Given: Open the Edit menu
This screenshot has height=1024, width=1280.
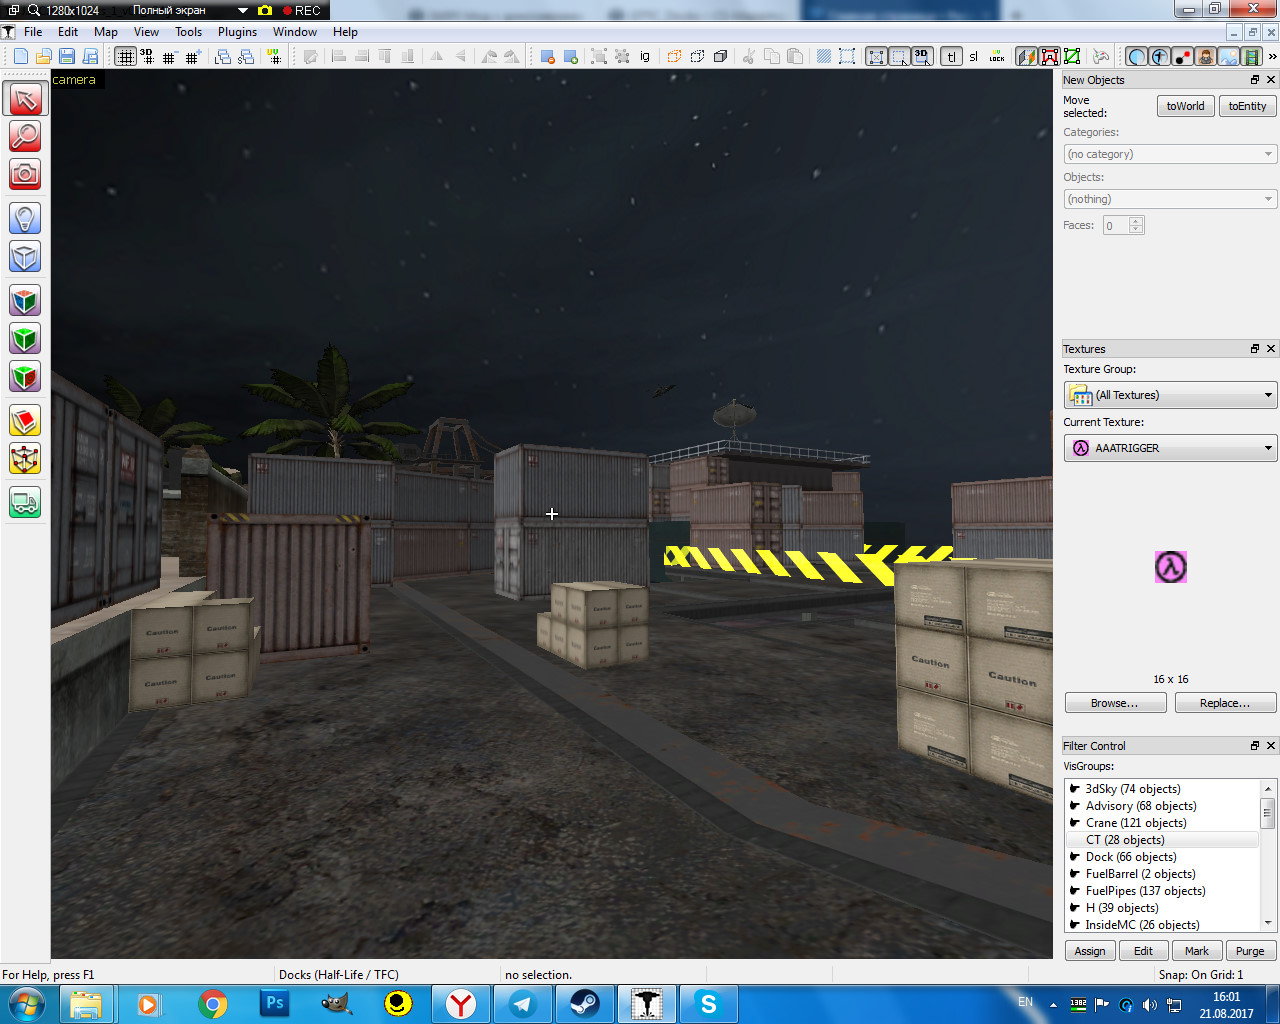Looking at the screenshot, I should [x=68, y=32].
